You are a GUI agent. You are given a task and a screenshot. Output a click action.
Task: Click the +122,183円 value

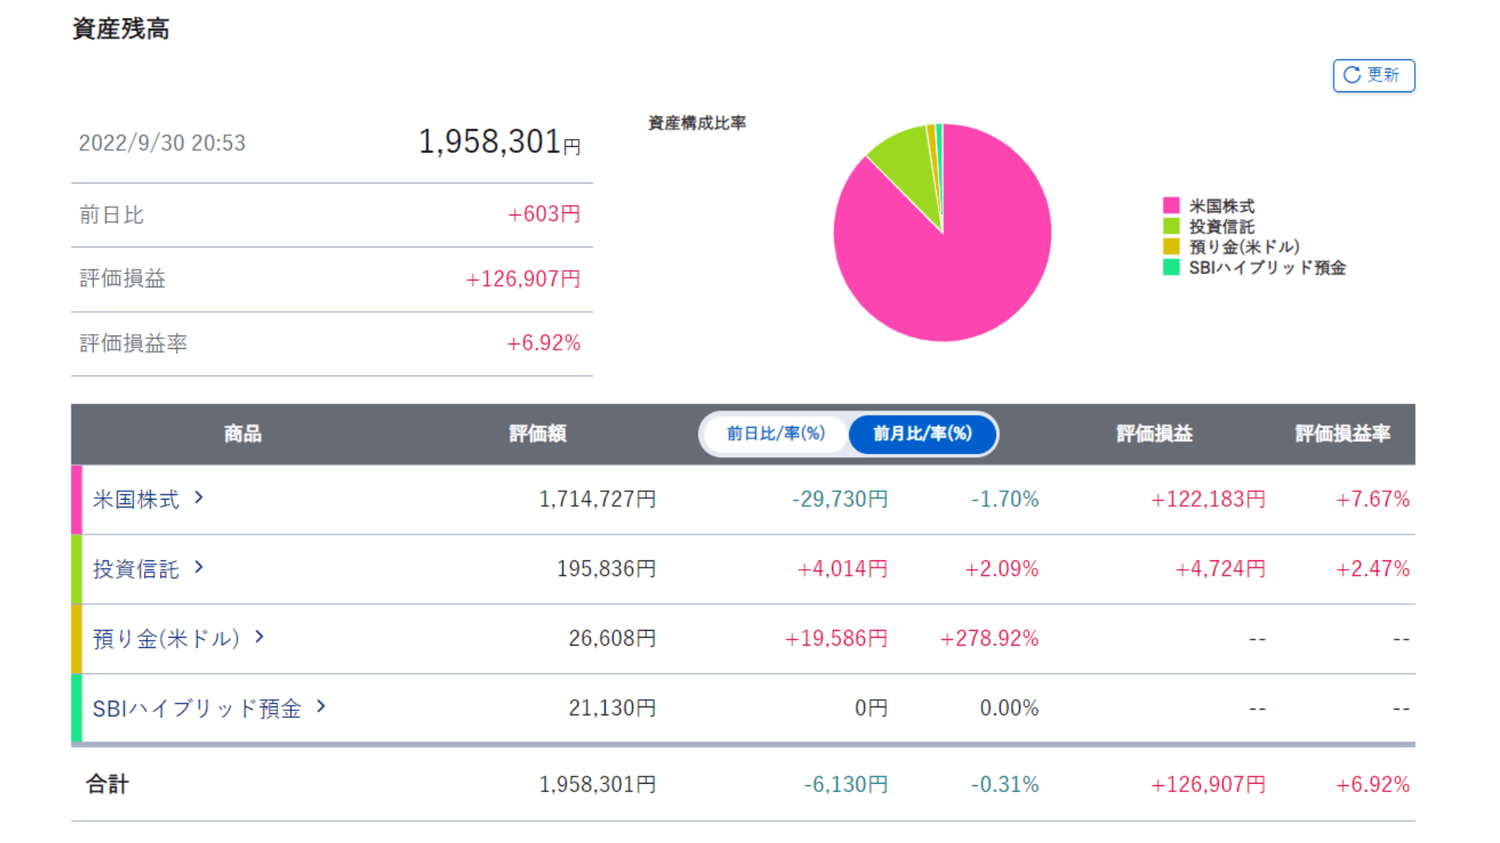tap(1207, 499)
